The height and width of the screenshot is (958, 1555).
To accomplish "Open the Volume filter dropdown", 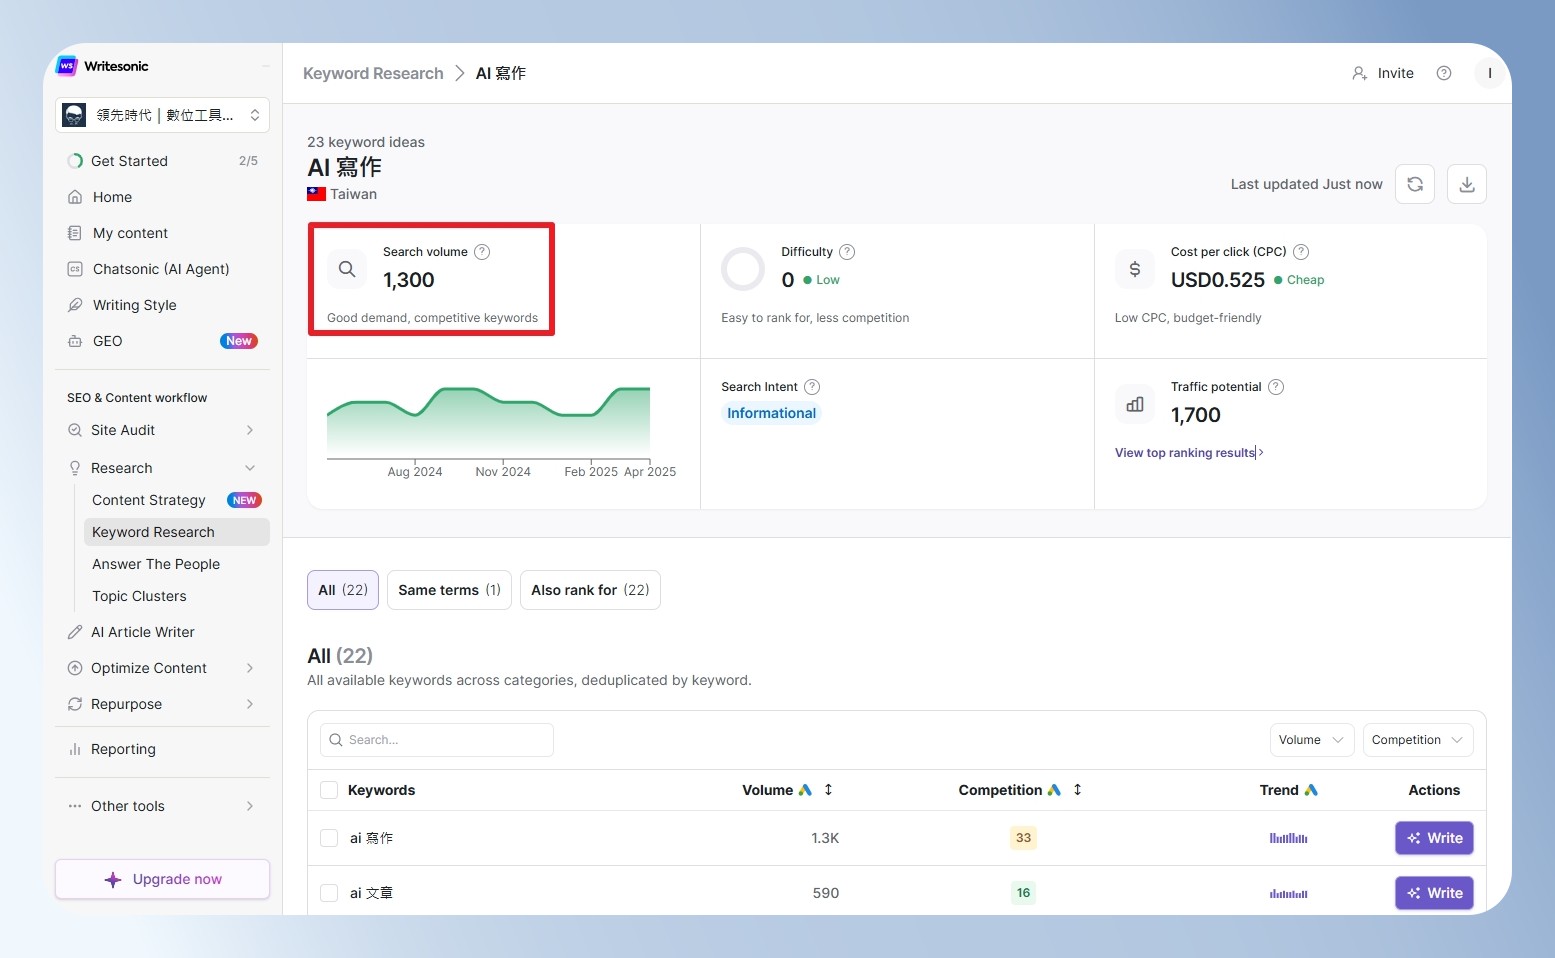I will [1312, 740].
